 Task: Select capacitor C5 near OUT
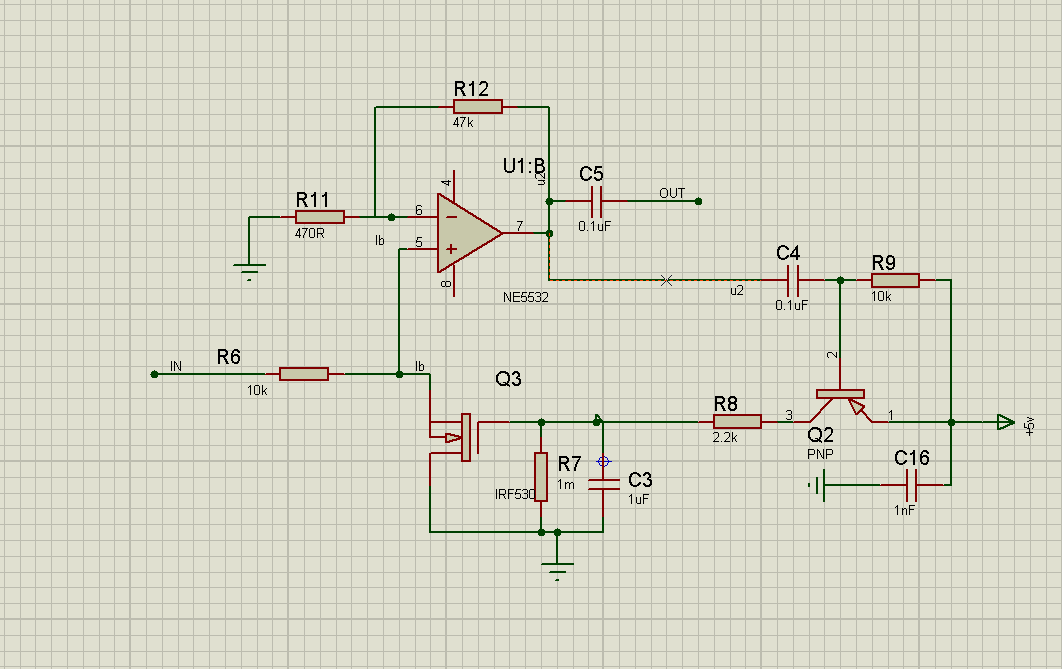tap(596, 201)
